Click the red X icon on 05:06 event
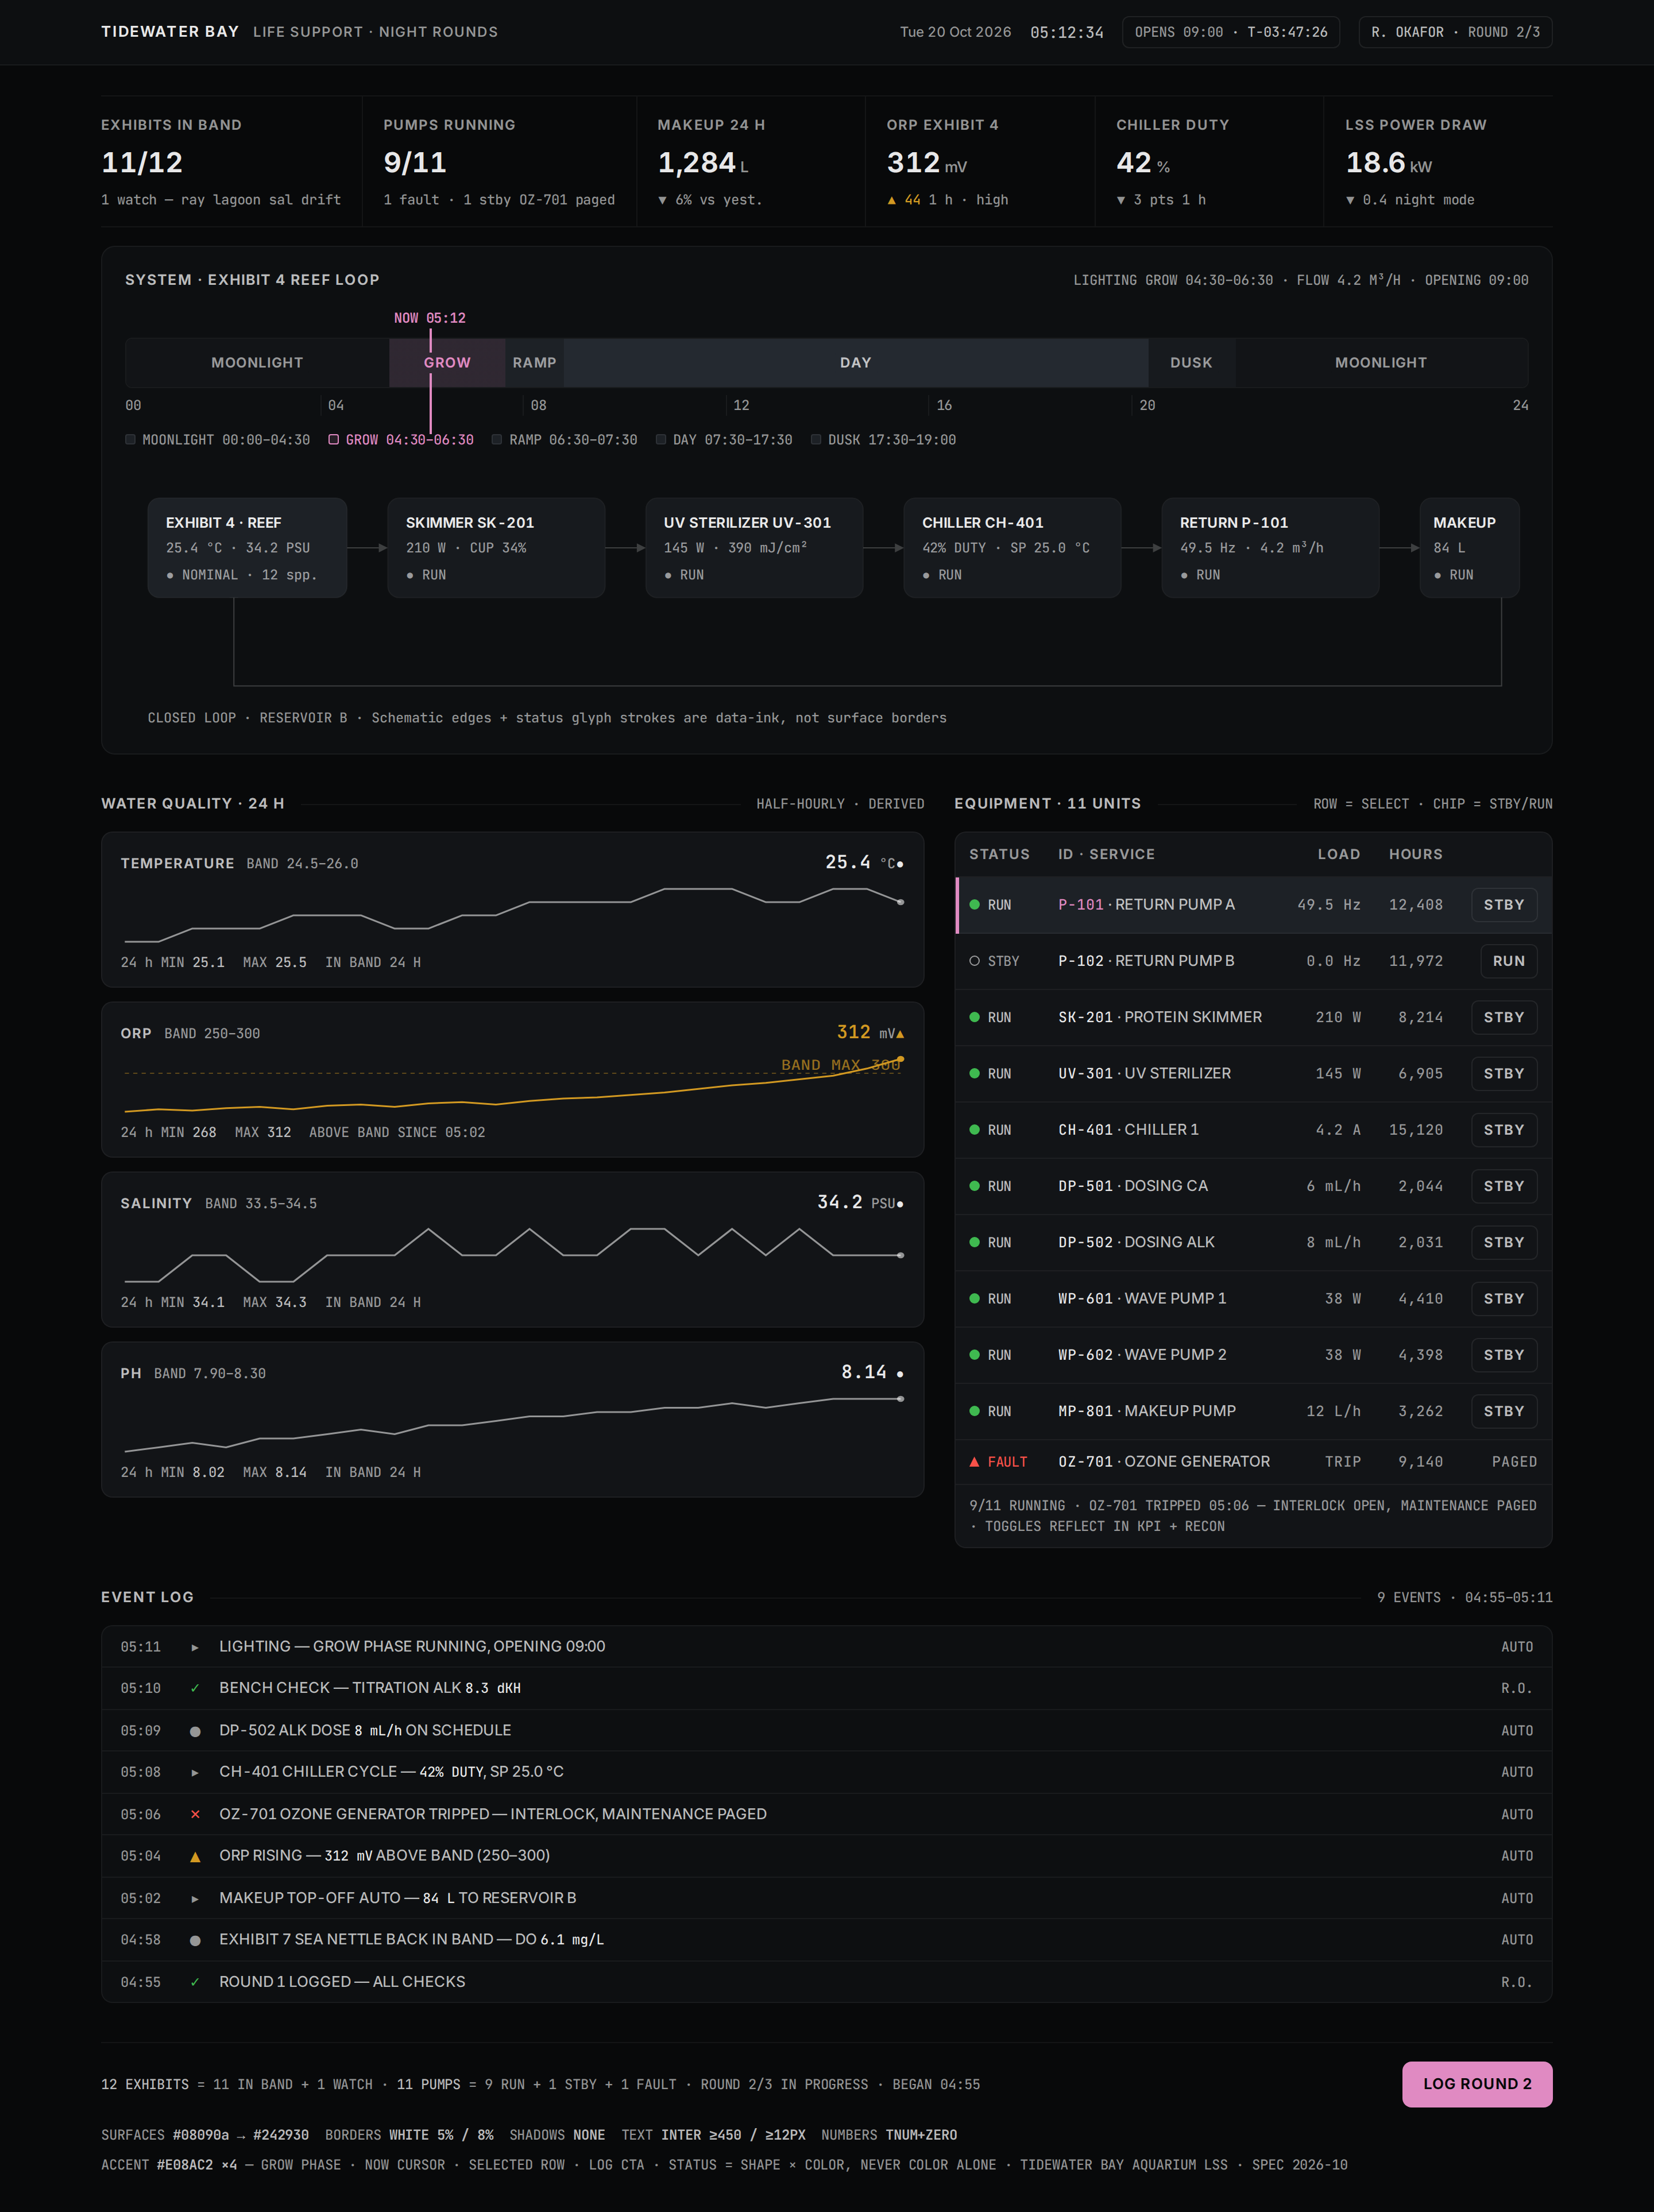Image resolution: width=1654 pixels, height=2212 pixels. pos(195,1814)
